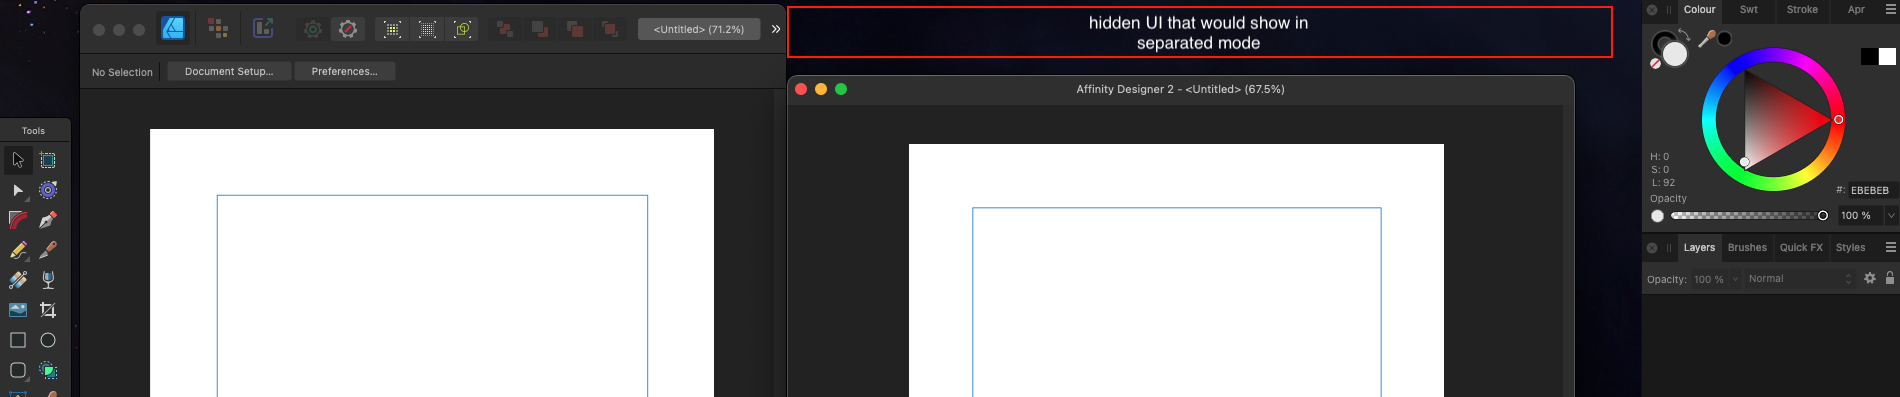Switch to Export persona icon
This screenshot has width=1900, height=397.
click(x=263, y=29)
